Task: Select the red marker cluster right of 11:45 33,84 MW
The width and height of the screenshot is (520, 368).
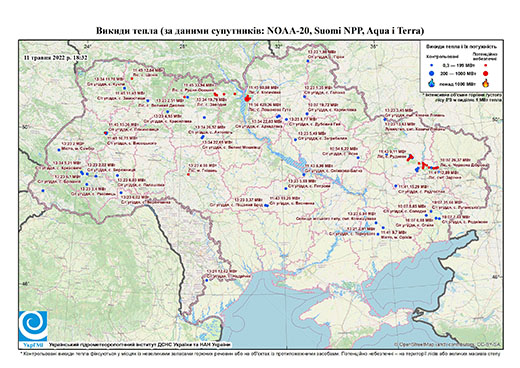Action: pos(216,94)
